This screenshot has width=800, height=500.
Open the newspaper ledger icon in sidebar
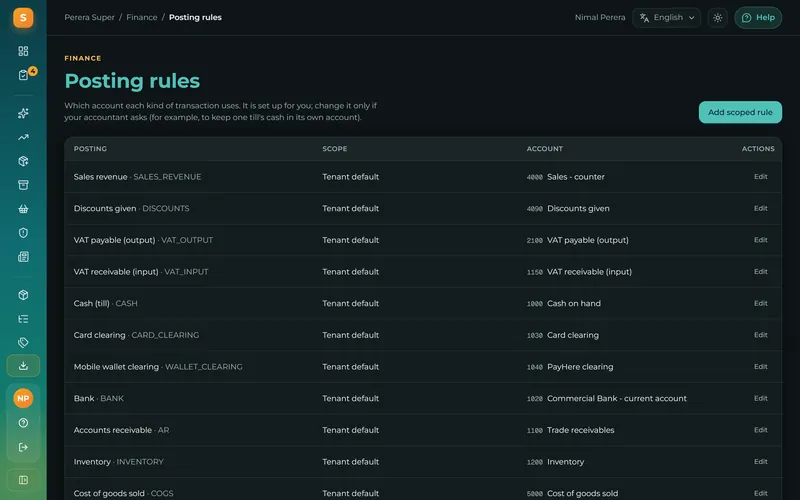[x=23, y=257]
